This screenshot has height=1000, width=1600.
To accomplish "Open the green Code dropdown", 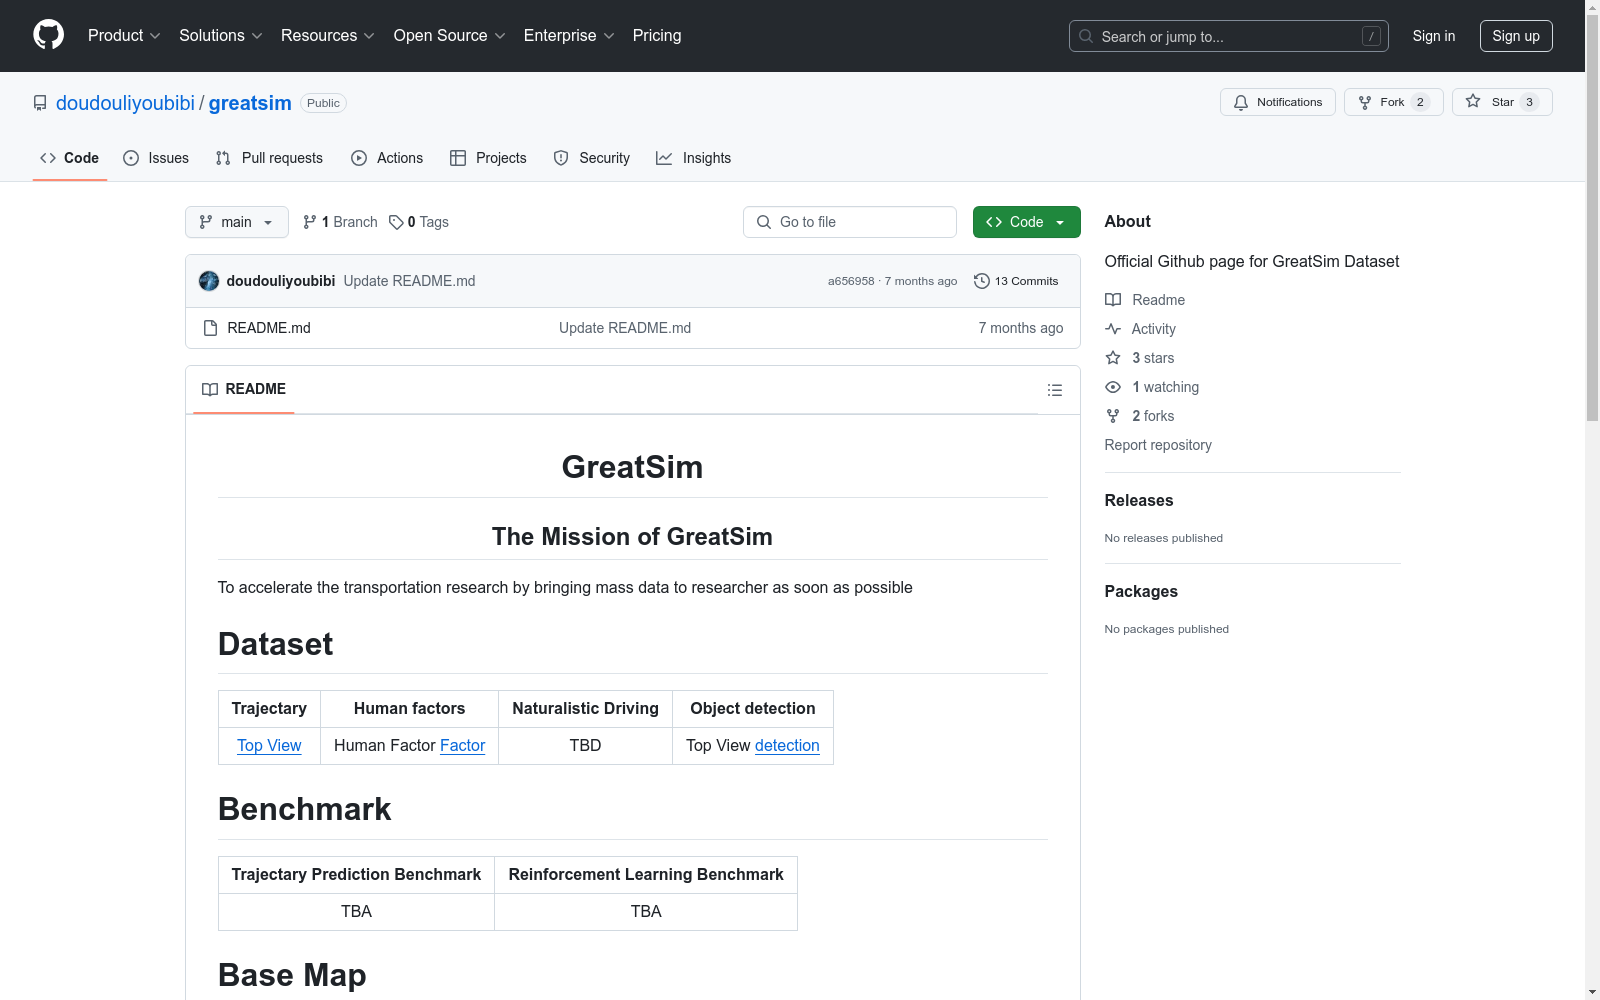I will 1027,222.
